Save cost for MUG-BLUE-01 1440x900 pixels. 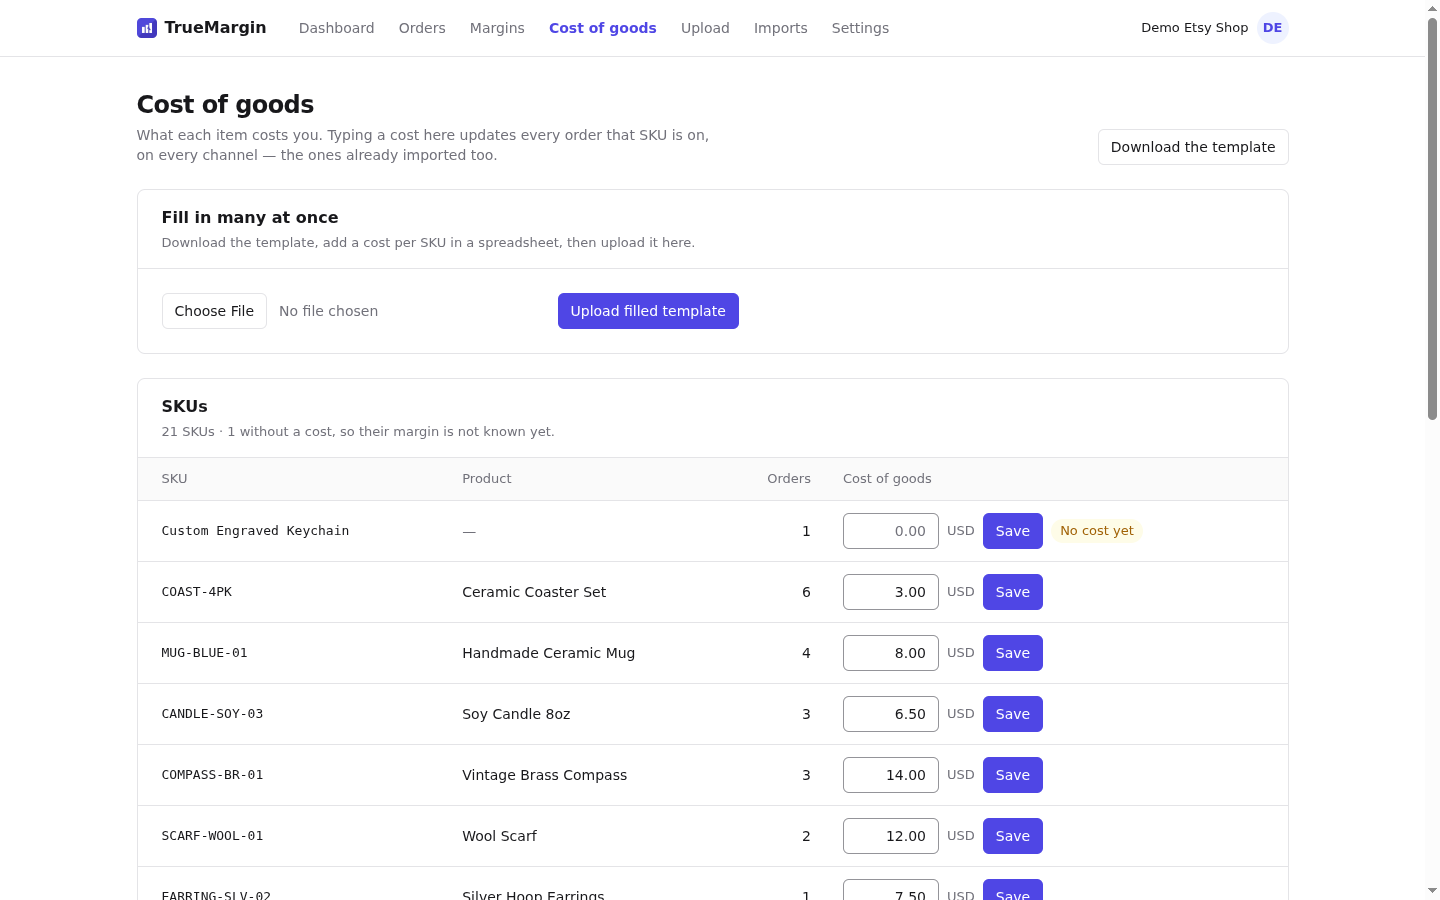pyautogui.click(x=1013, y=653)
